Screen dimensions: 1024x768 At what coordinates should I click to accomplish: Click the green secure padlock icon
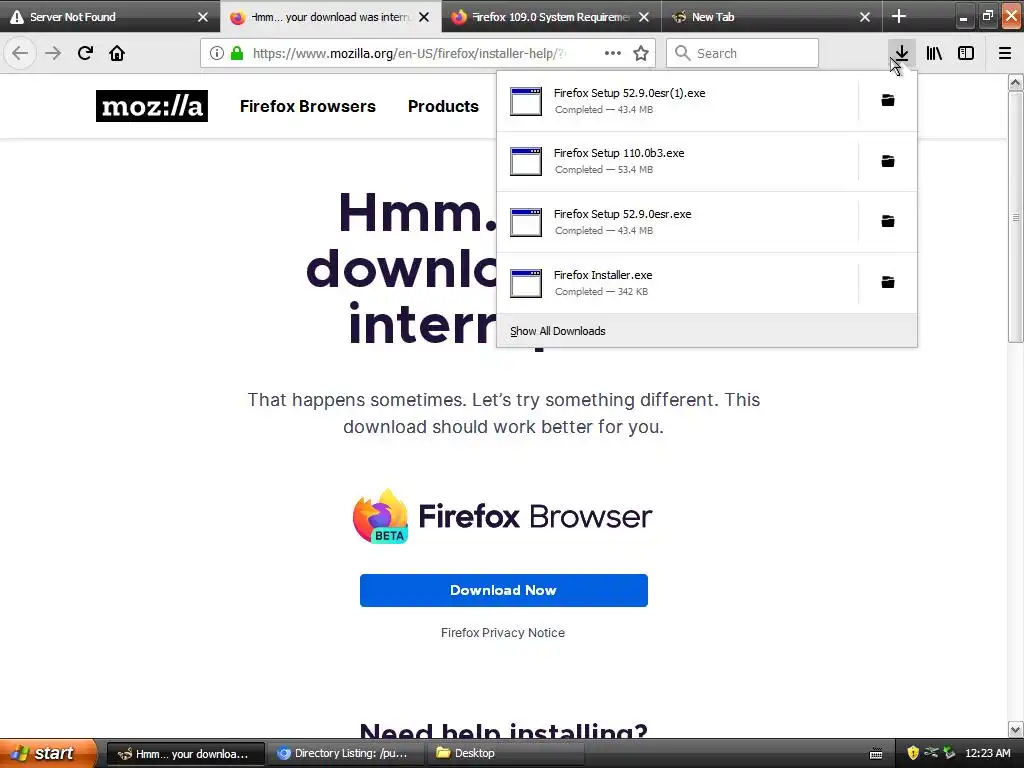pos(237,53)
